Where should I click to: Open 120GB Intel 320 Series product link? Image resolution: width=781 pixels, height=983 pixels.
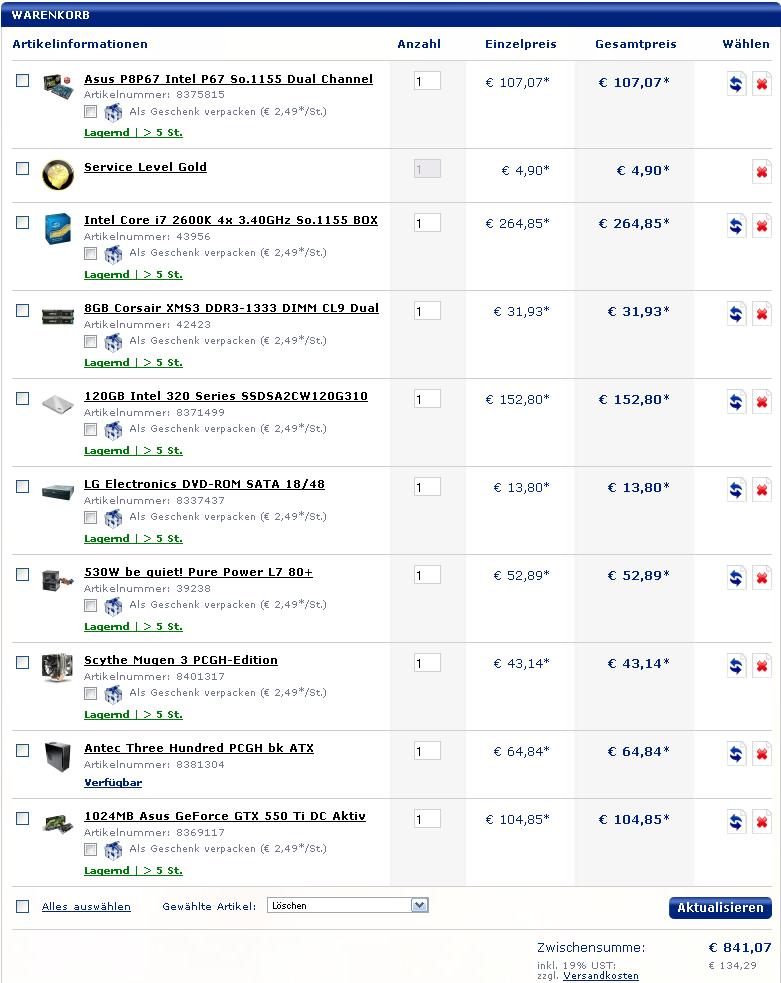[x=226, y=396]
